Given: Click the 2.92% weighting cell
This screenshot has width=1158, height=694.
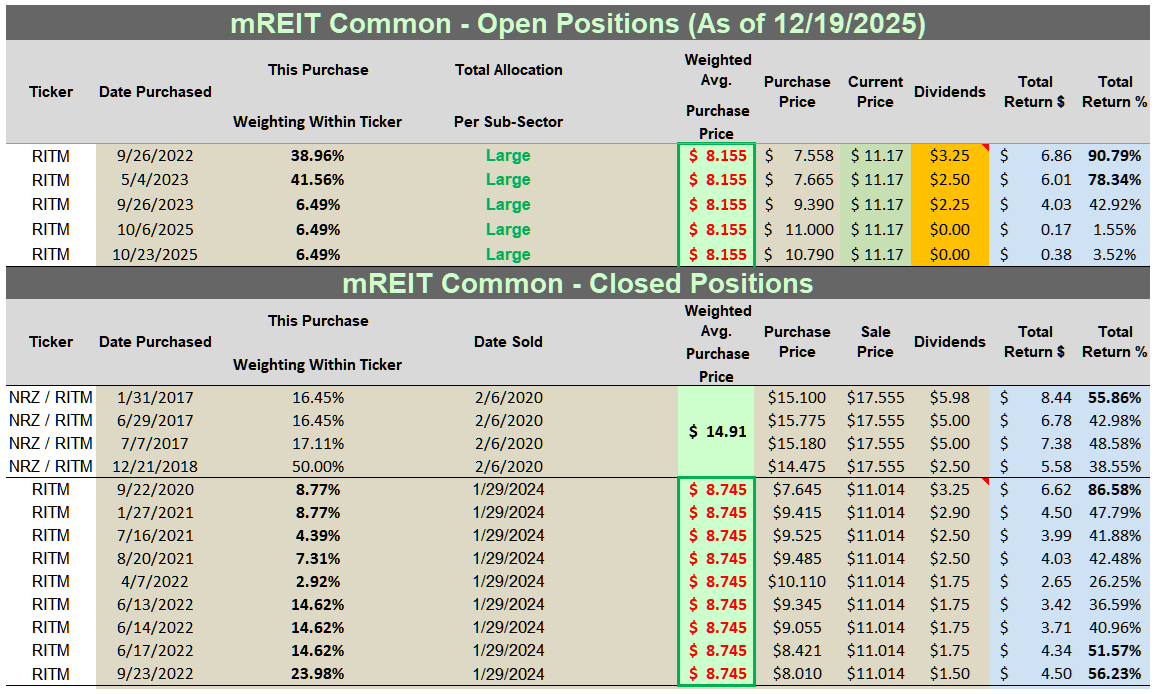Looking at the screenshot, I should click(x=318, y=582).
